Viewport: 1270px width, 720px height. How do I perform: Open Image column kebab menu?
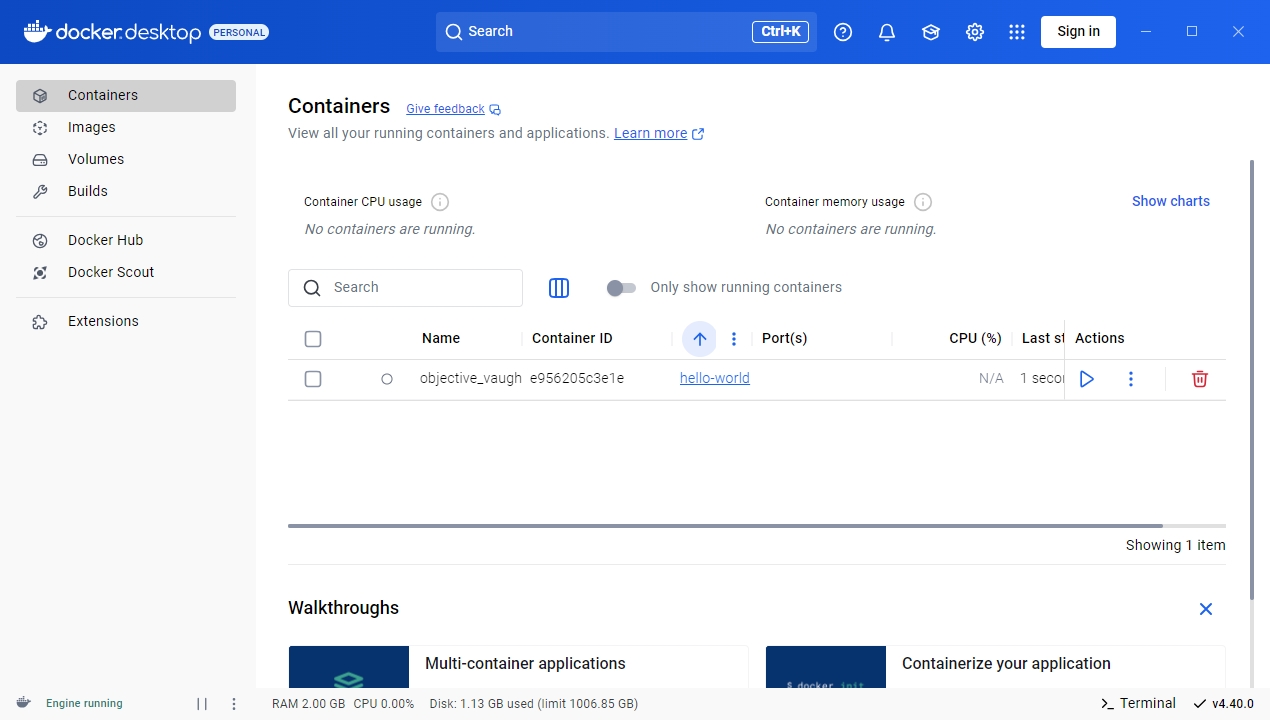[x=734, y=339]
